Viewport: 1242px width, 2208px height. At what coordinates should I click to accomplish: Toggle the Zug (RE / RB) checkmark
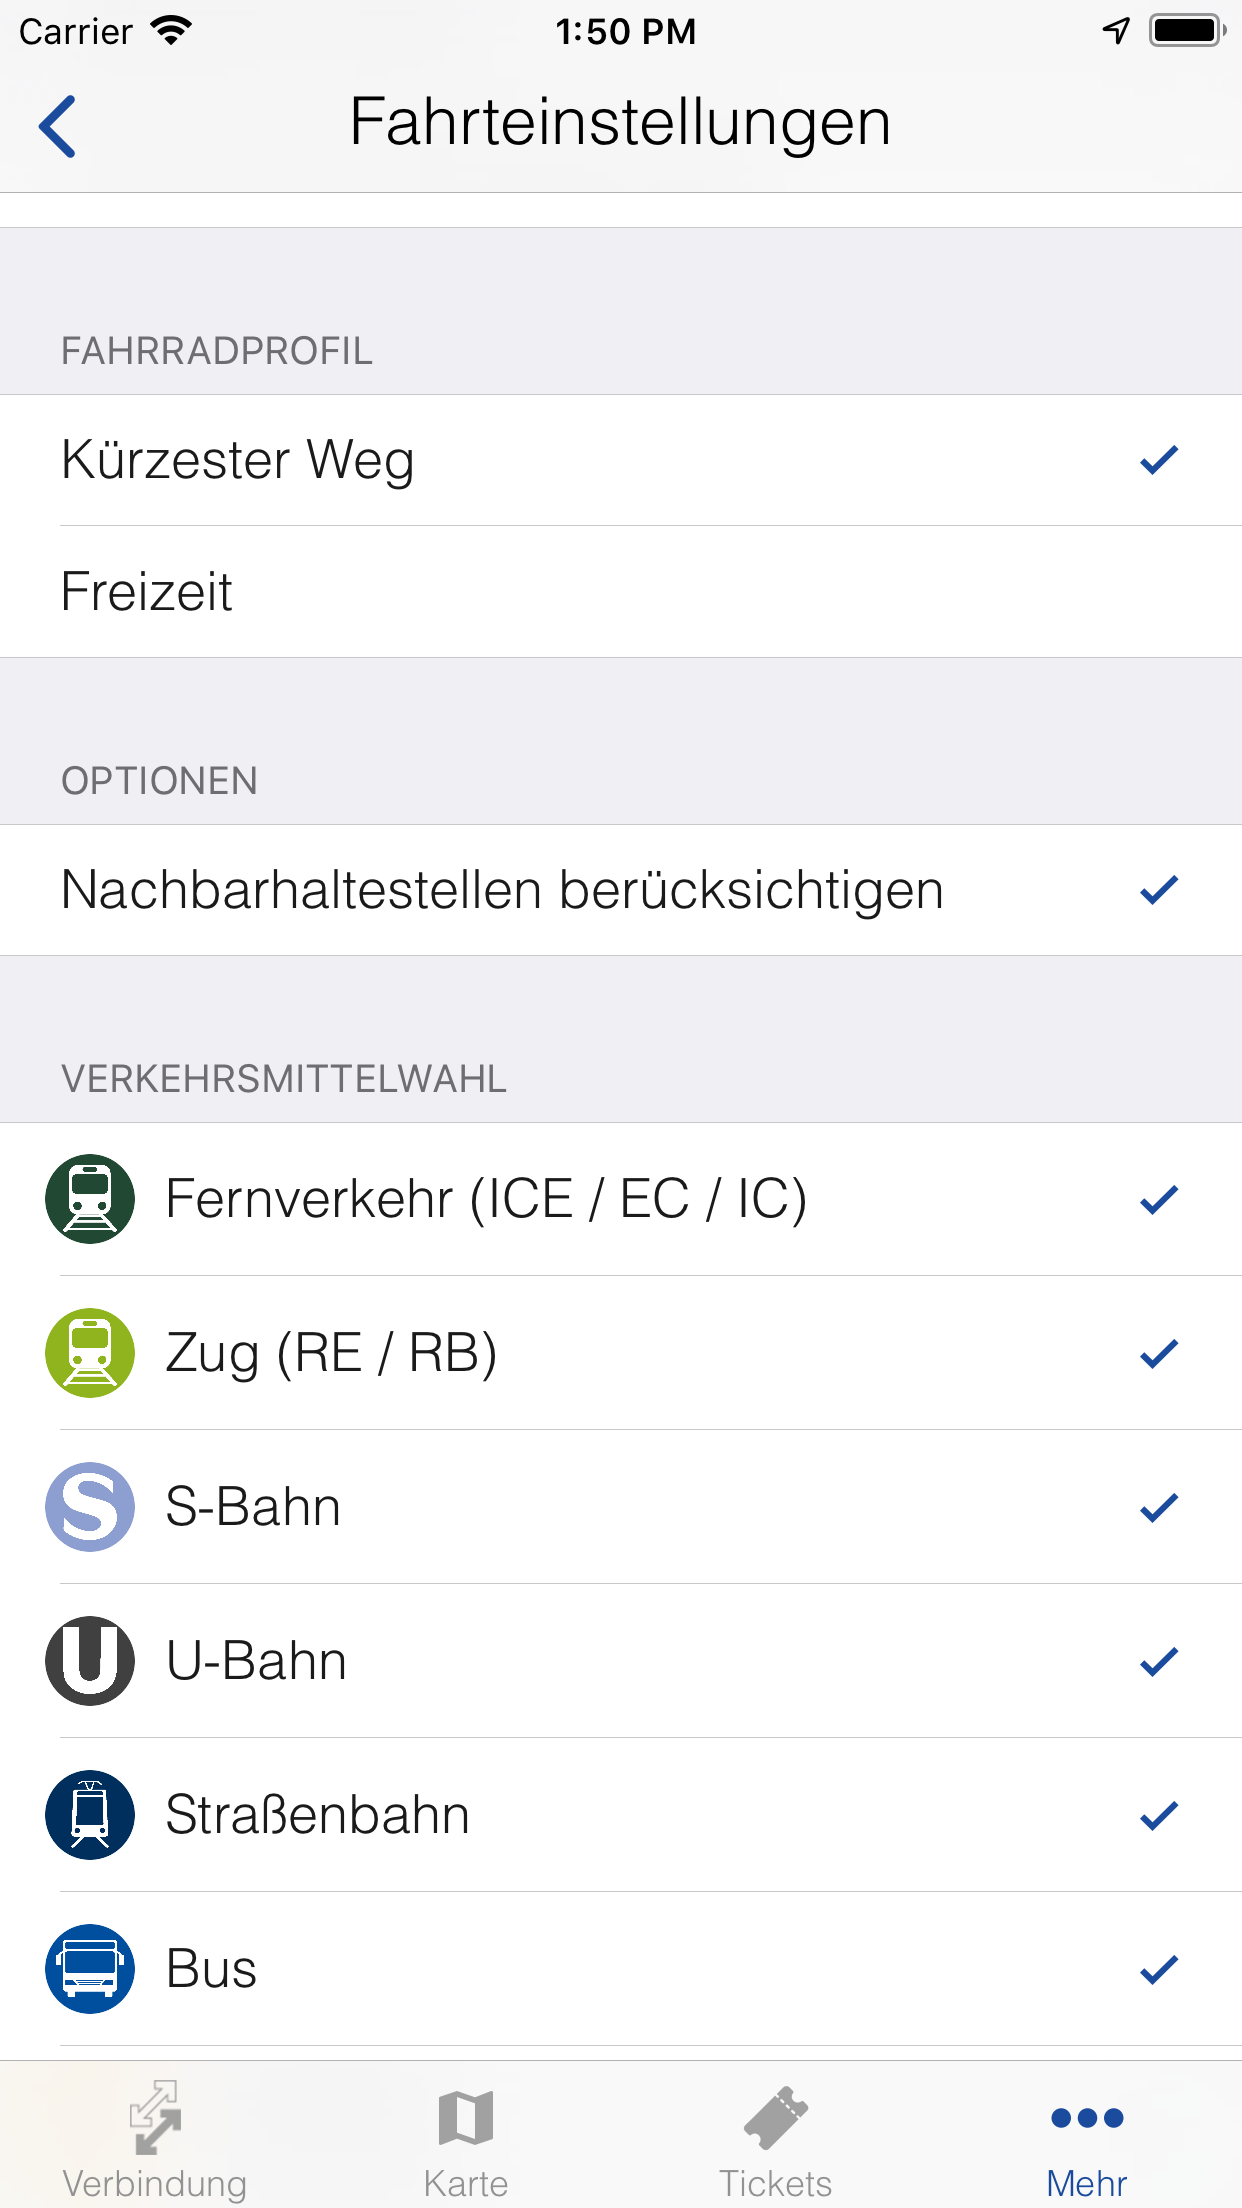coord(1159,1353)
